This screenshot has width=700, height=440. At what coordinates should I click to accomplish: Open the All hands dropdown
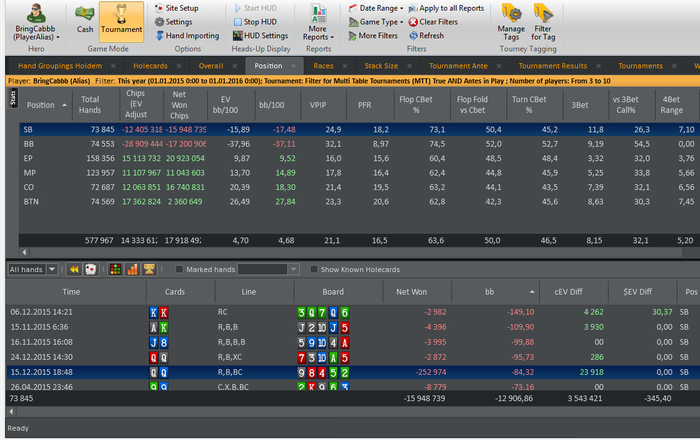[33, 269]
